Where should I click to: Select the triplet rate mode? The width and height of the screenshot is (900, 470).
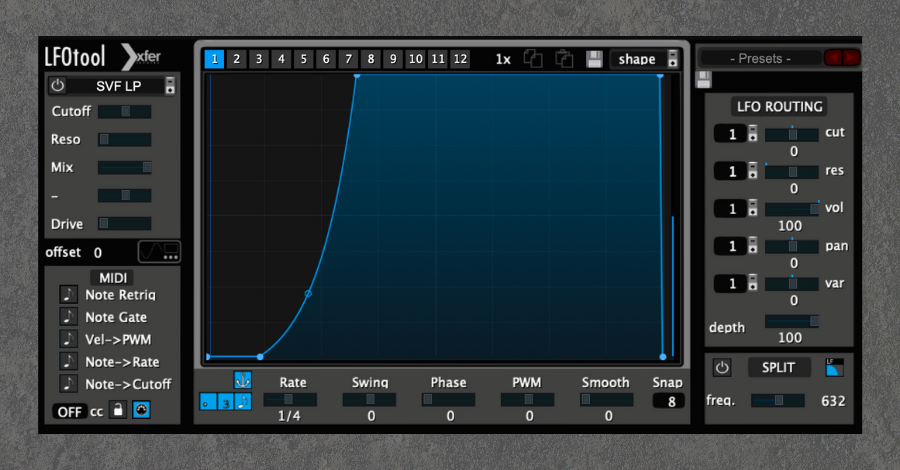pyautogui.click(x=226, y=402)
